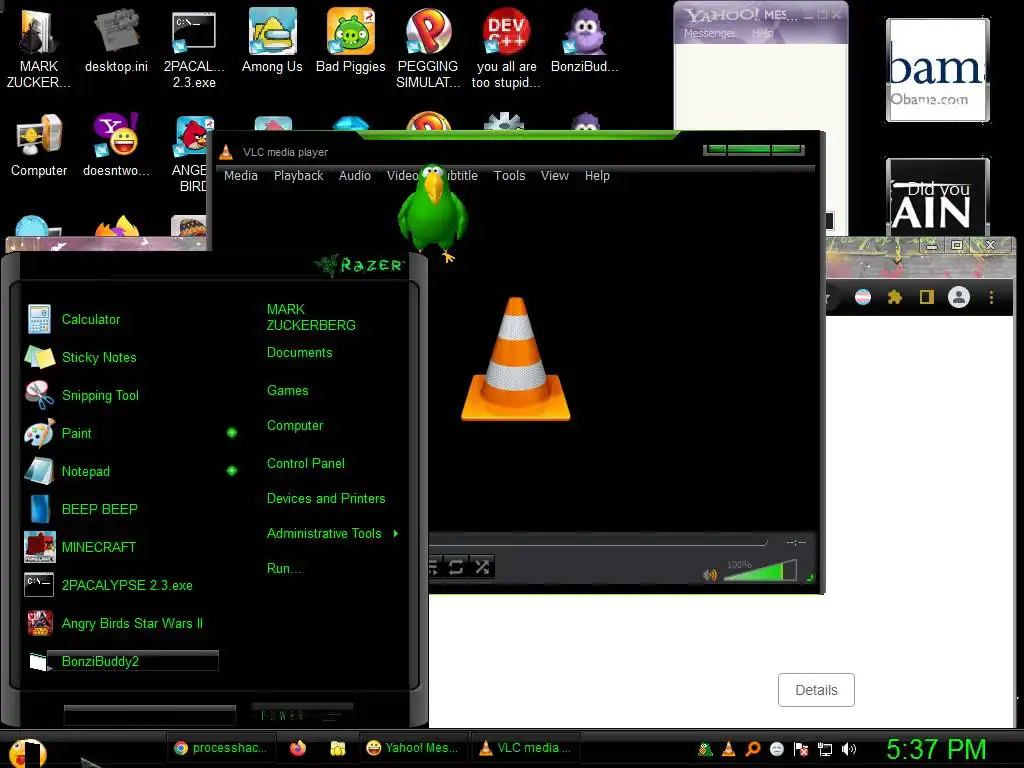Open the Chrome extensions puzzle icon
The image size is (1024, 768).
pyautogui.click(x=895, y=298)
